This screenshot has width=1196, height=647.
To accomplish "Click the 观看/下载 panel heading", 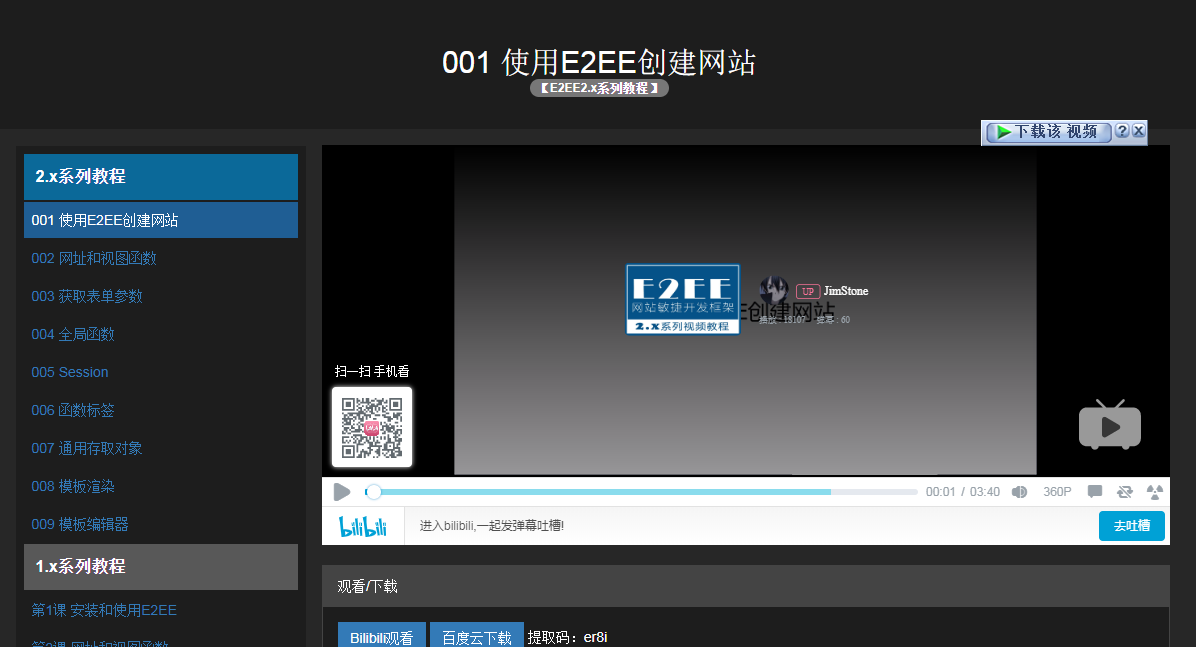I will coord(368,587).
